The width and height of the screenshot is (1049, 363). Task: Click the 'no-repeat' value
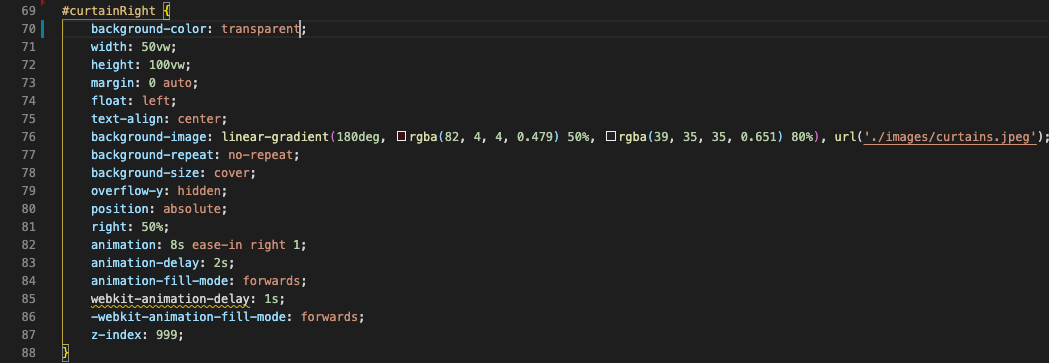coord(260,155)
